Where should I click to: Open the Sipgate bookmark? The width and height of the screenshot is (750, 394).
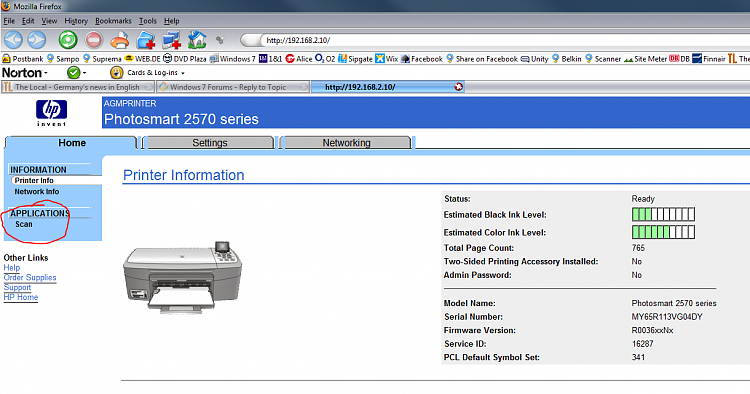coord(355,59)
